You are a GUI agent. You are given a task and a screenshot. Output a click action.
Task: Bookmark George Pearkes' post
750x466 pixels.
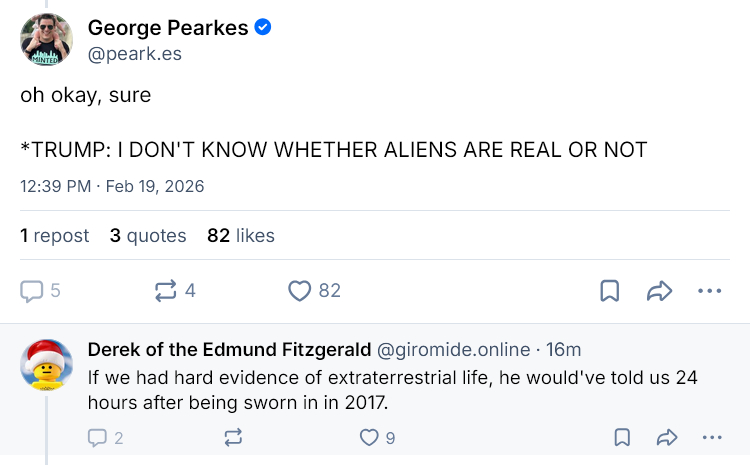[609, 291]
